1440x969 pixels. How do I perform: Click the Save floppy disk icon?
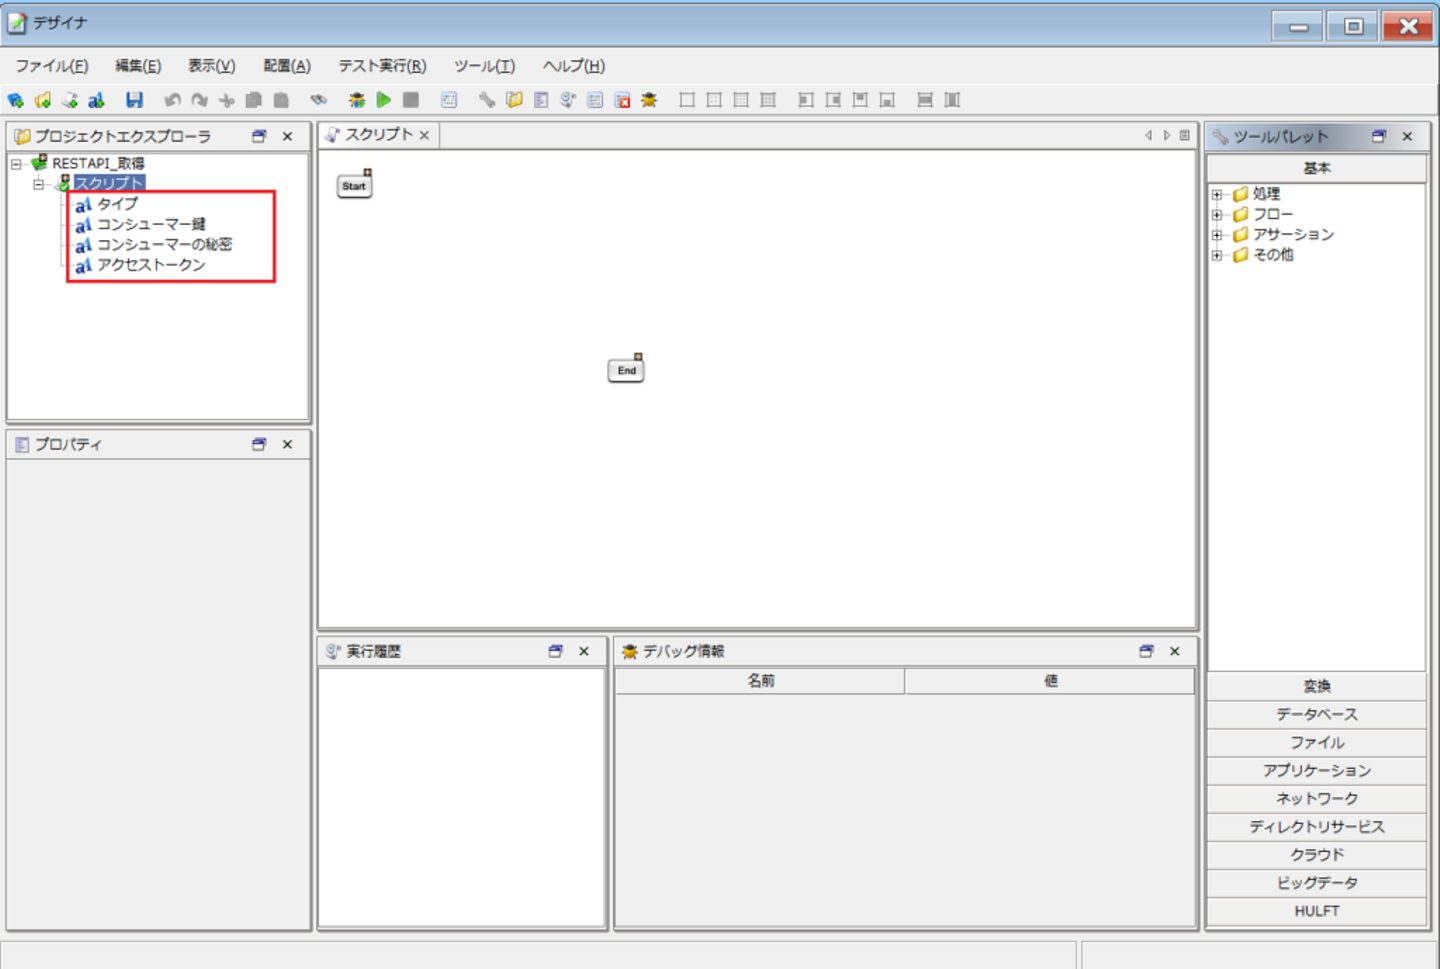point(134,100)
